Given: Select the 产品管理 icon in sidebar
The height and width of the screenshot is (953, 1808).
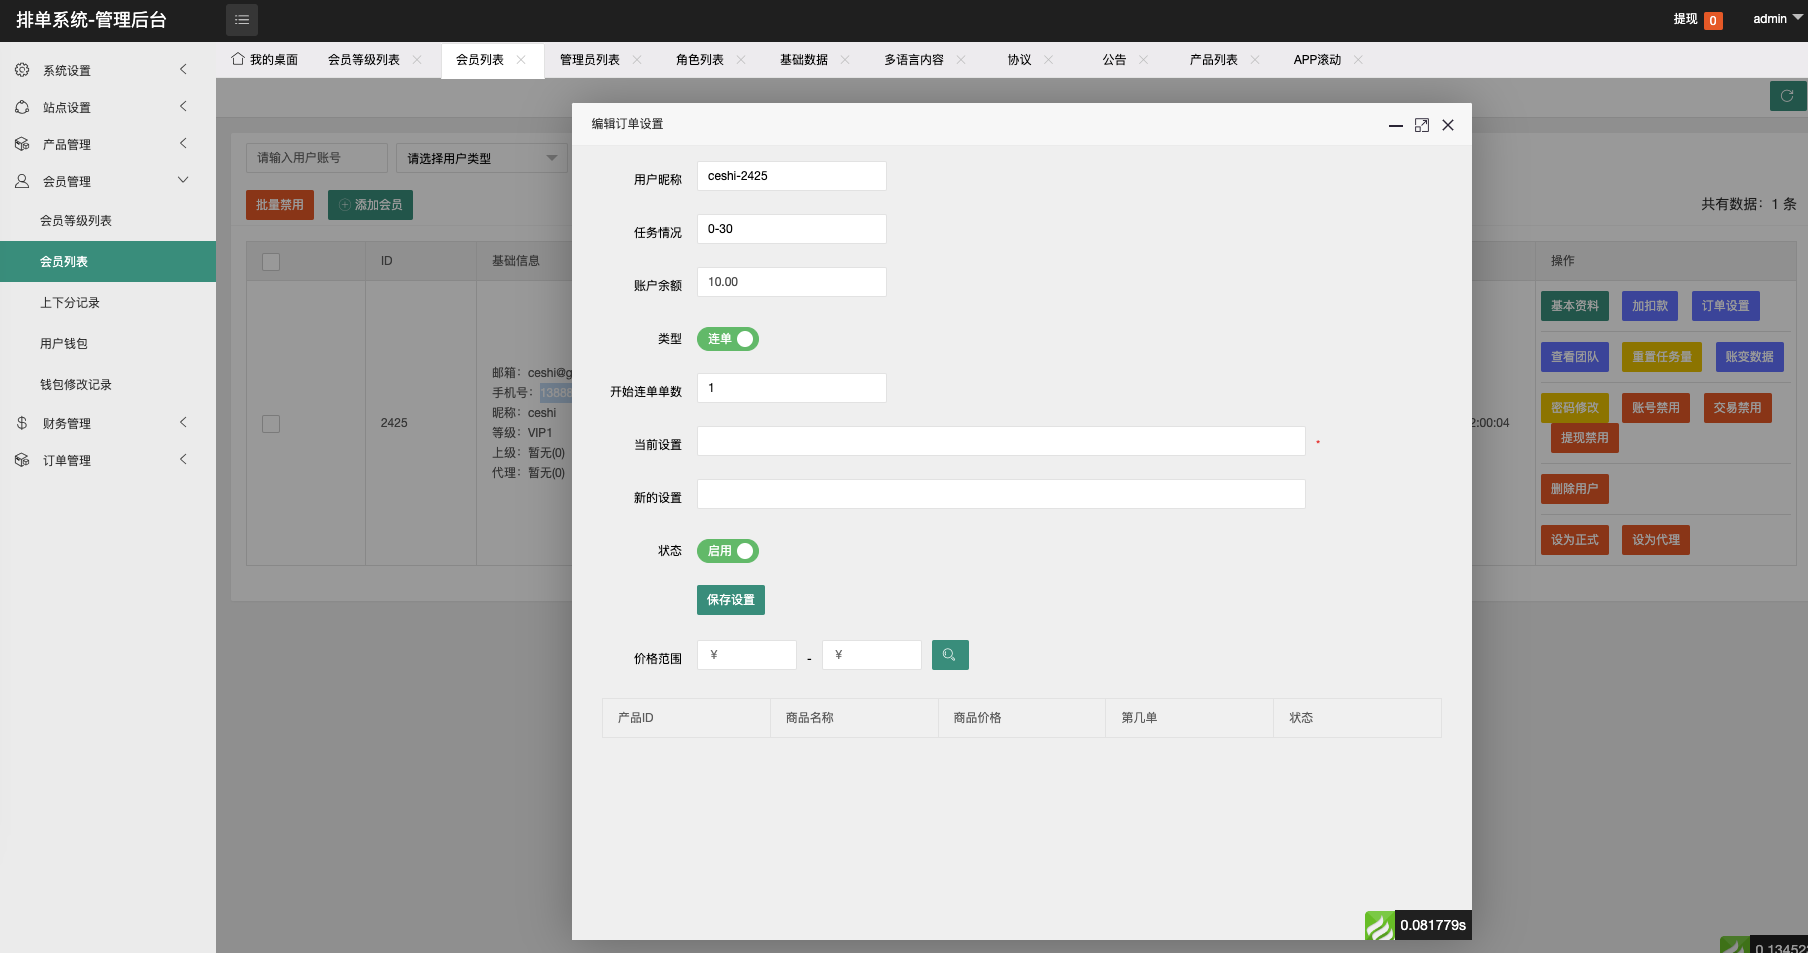Looking at the screenshot, I should point(22,143).
